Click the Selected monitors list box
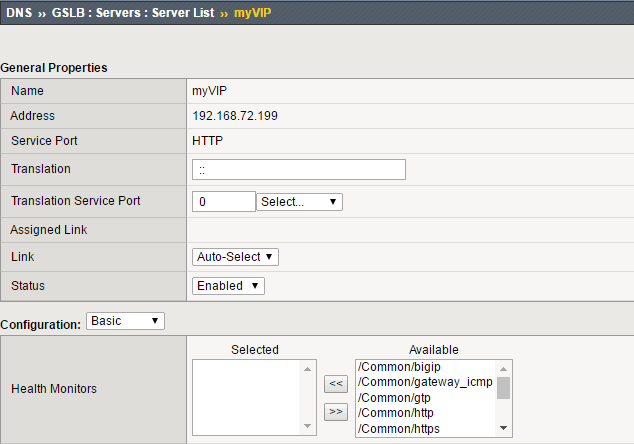The image size is (634, 444). coord(246,398)
